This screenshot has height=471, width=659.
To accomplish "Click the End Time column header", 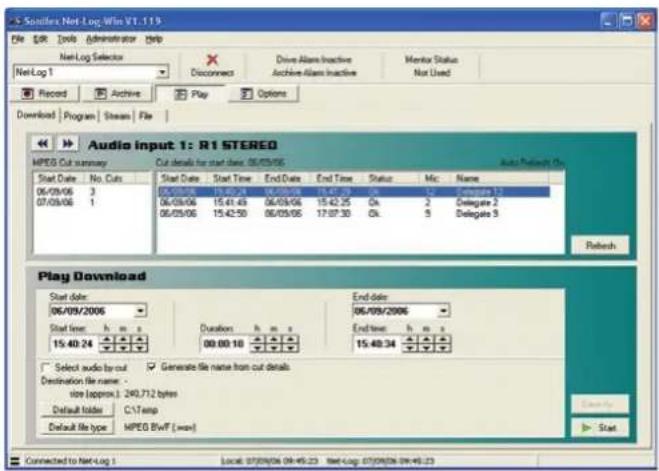I will [338, 179].
